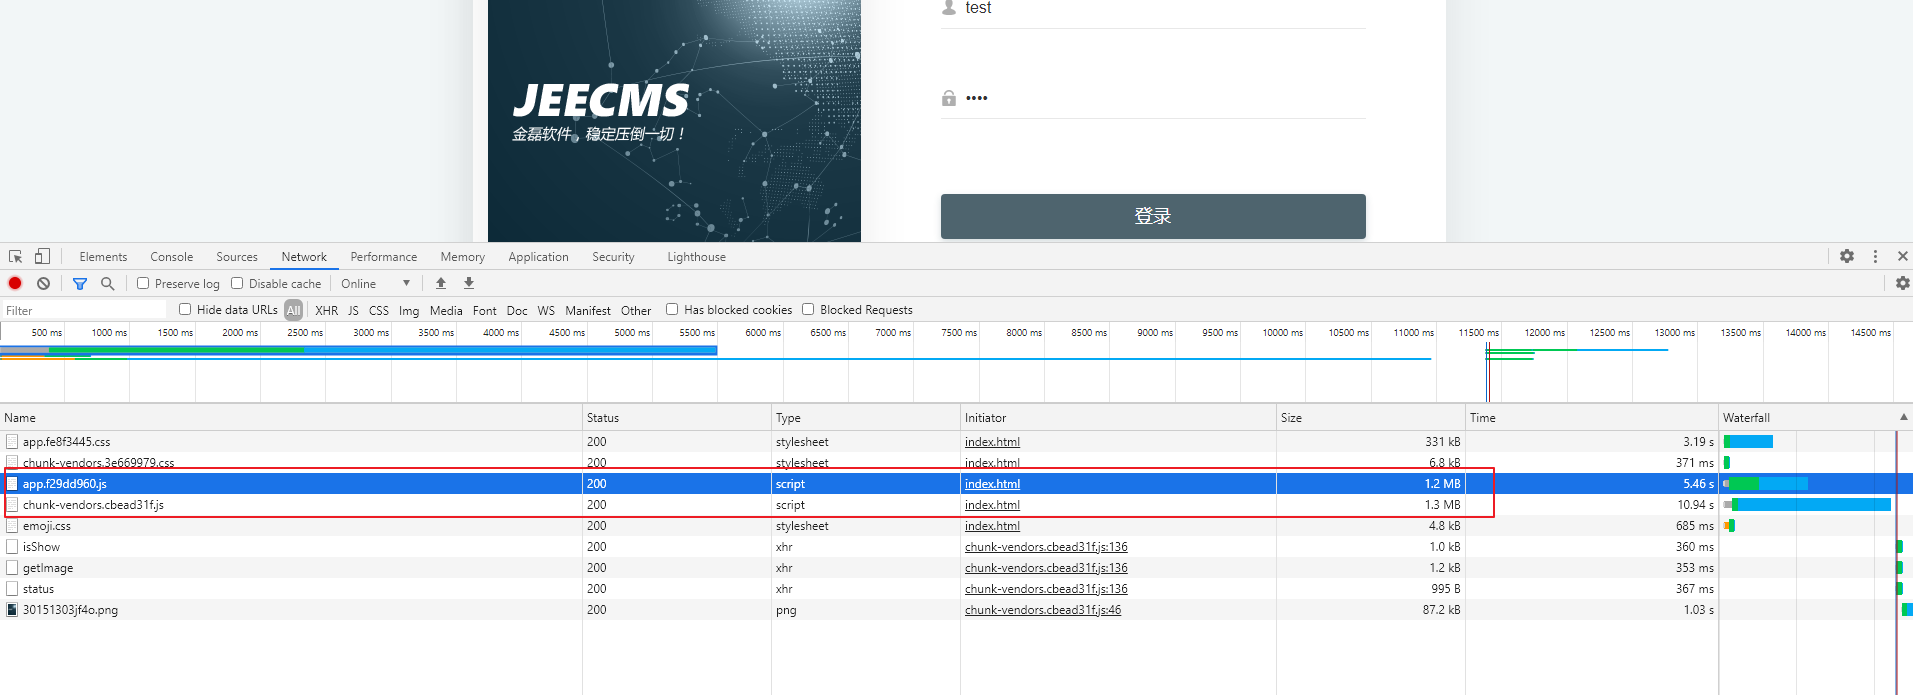The image size is (1913, 695).
Task: Click the file icon of app.fe8f3445.css
Action: click(12, 442)
